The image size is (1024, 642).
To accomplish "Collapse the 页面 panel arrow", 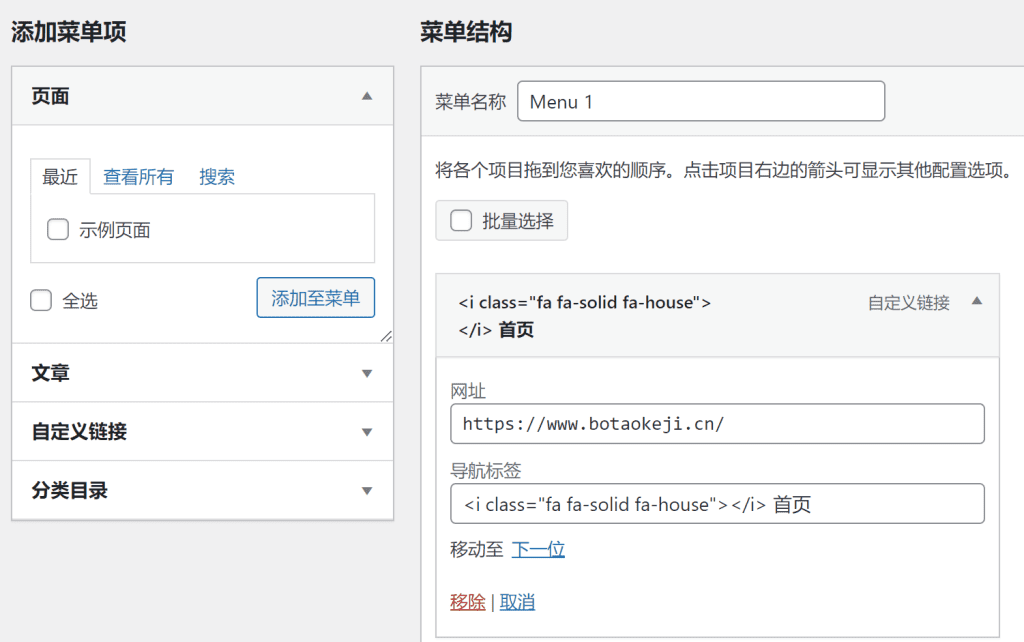I will tap(366, 97).
